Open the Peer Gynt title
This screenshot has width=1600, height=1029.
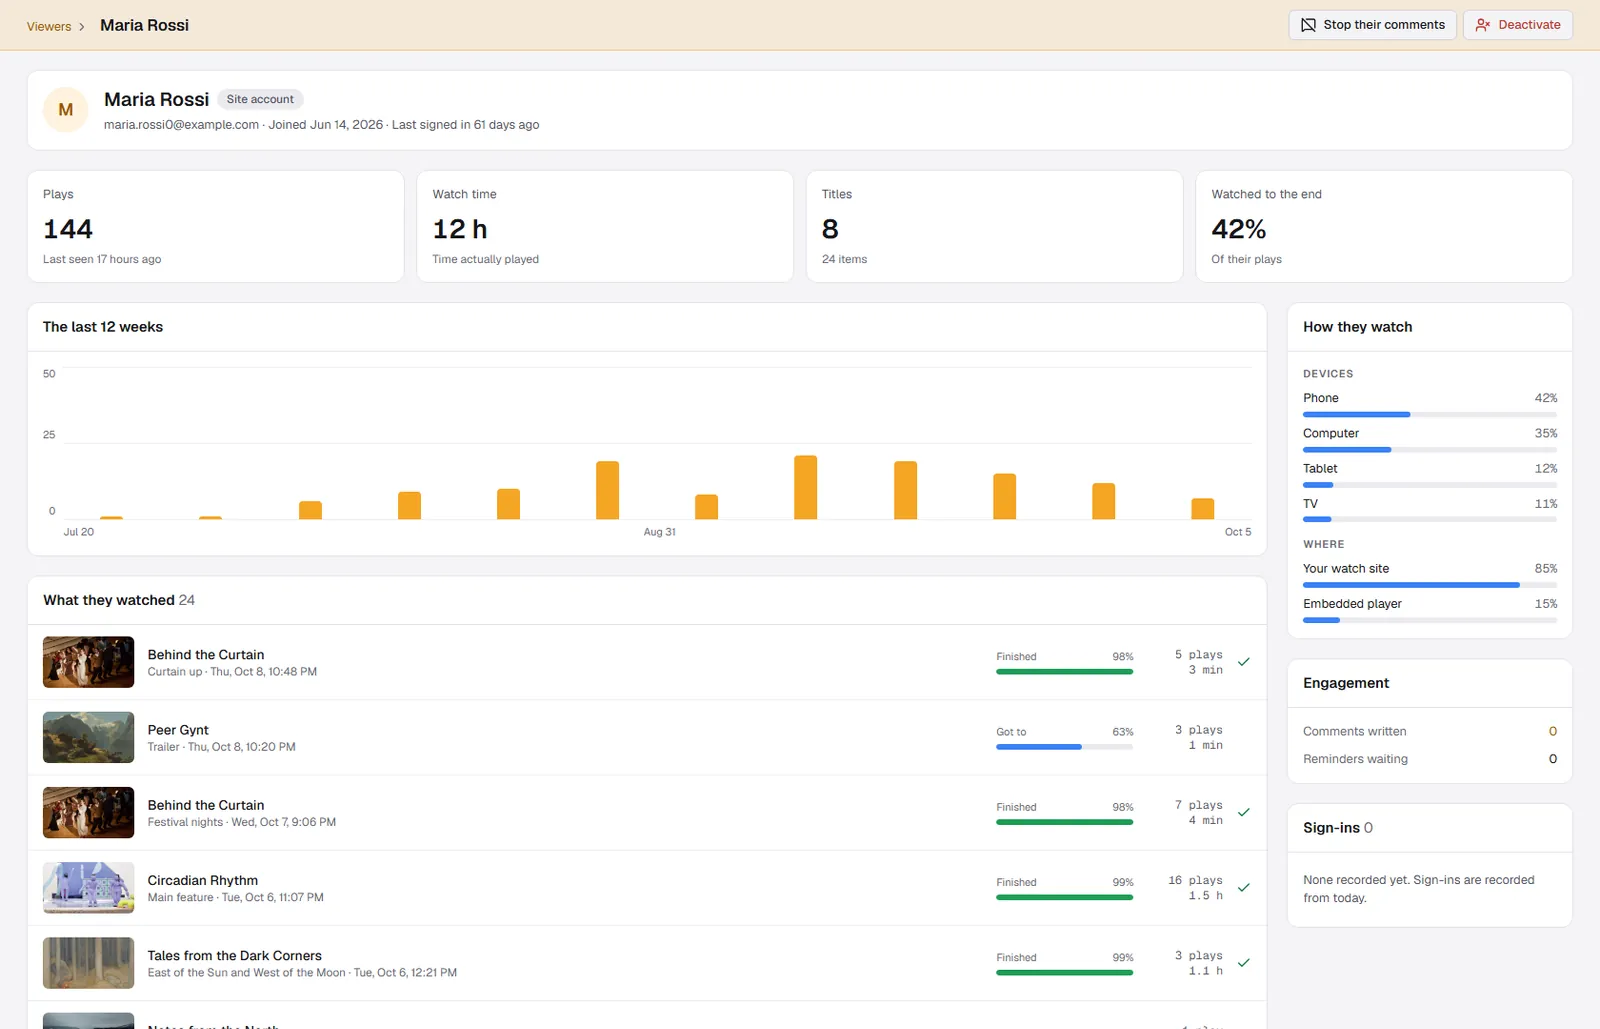point(178,730)
